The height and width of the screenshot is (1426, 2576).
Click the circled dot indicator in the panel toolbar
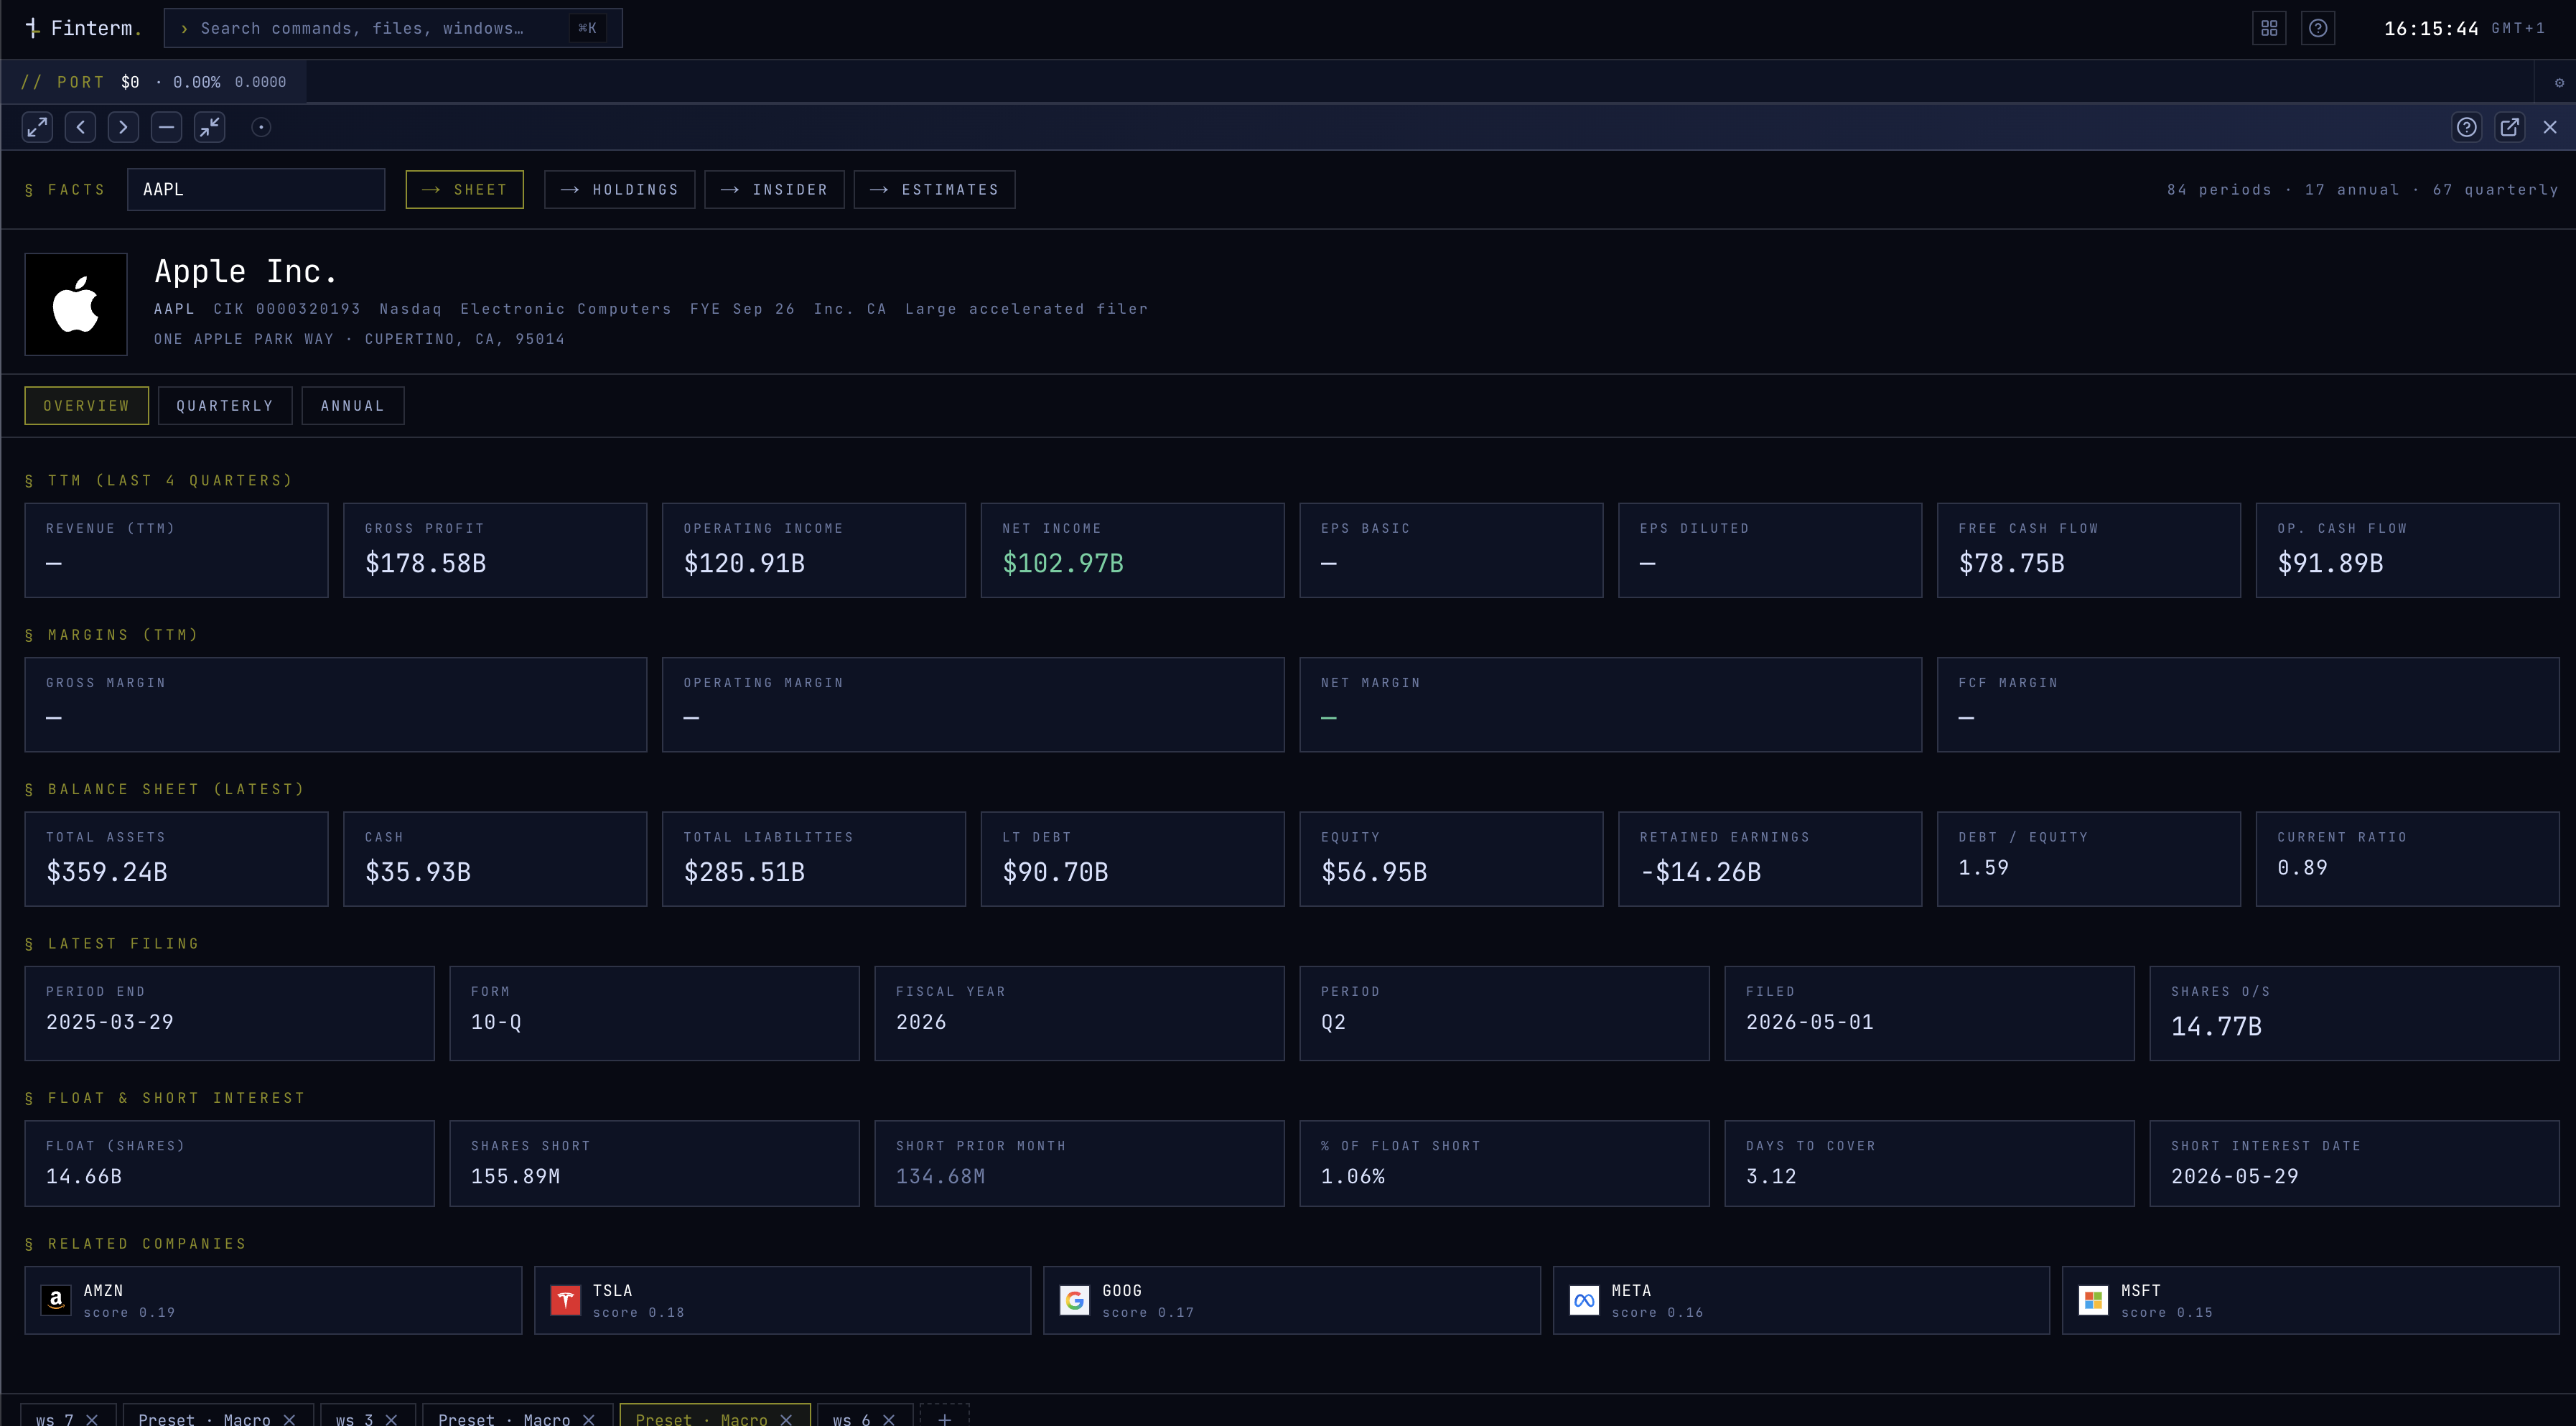[x=261, y=127]
